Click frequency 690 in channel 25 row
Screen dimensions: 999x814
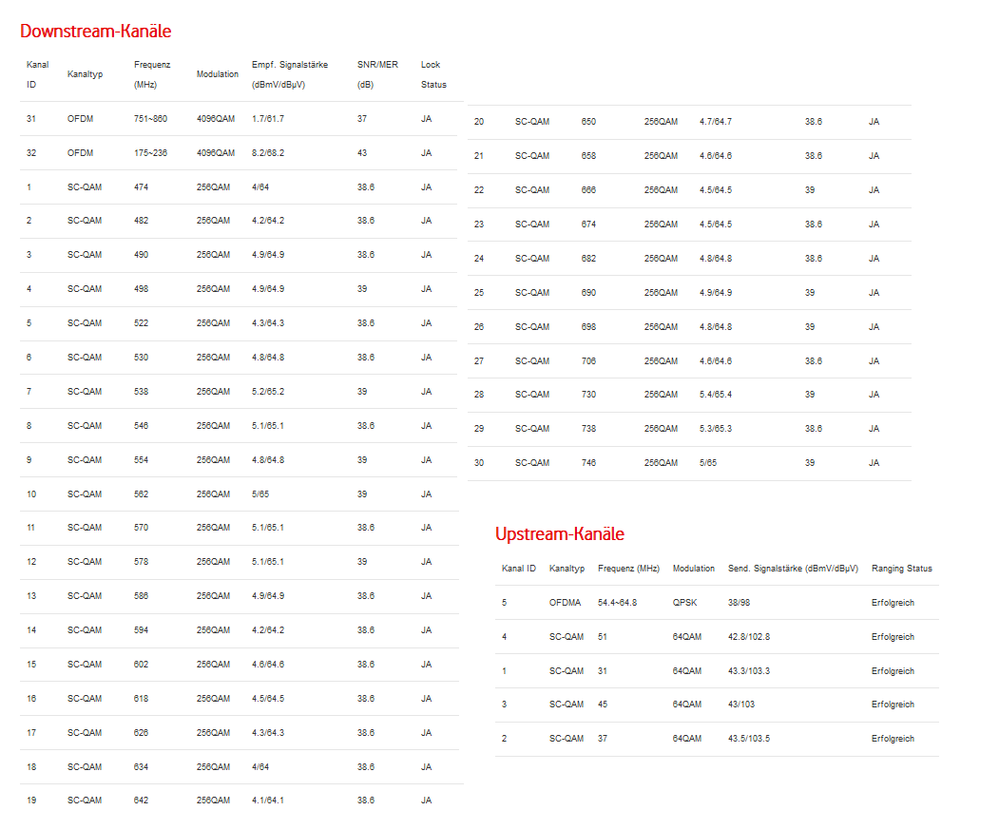tap(589, 293)
